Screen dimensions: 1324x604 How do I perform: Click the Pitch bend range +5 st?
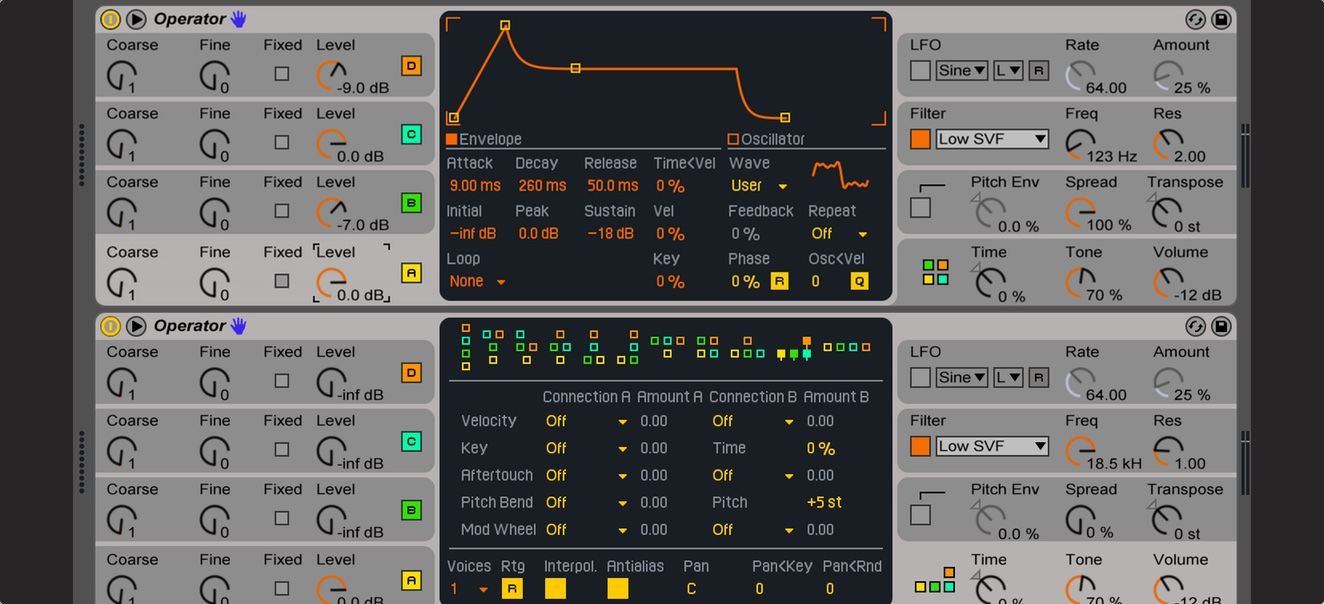tap(824, 502)
